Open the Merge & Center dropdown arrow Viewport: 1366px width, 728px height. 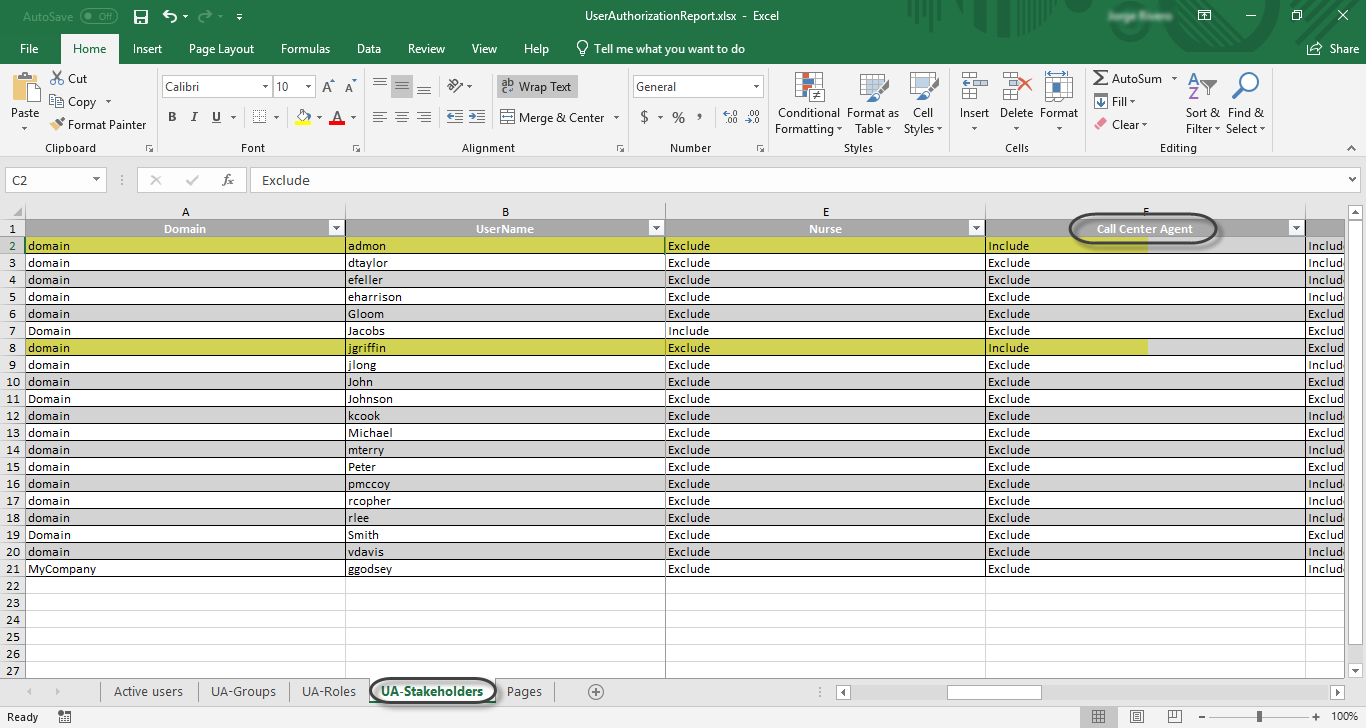coord(616,117)
